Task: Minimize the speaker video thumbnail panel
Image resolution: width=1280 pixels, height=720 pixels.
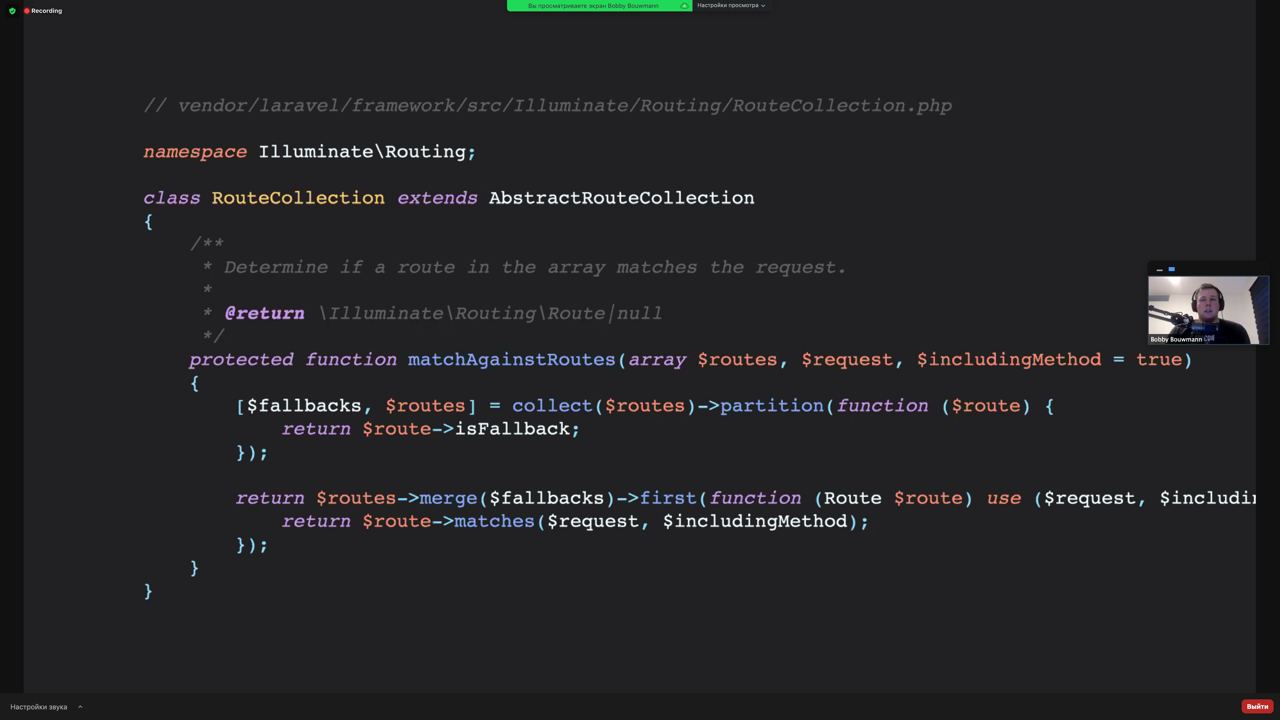Action: click(x=1159, y=269)
